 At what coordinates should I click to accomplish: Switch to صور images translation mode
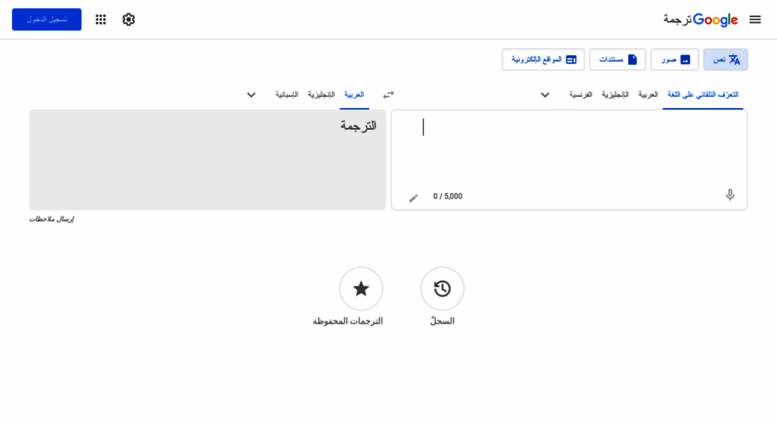pyautogui.click(x=674, y=59)
